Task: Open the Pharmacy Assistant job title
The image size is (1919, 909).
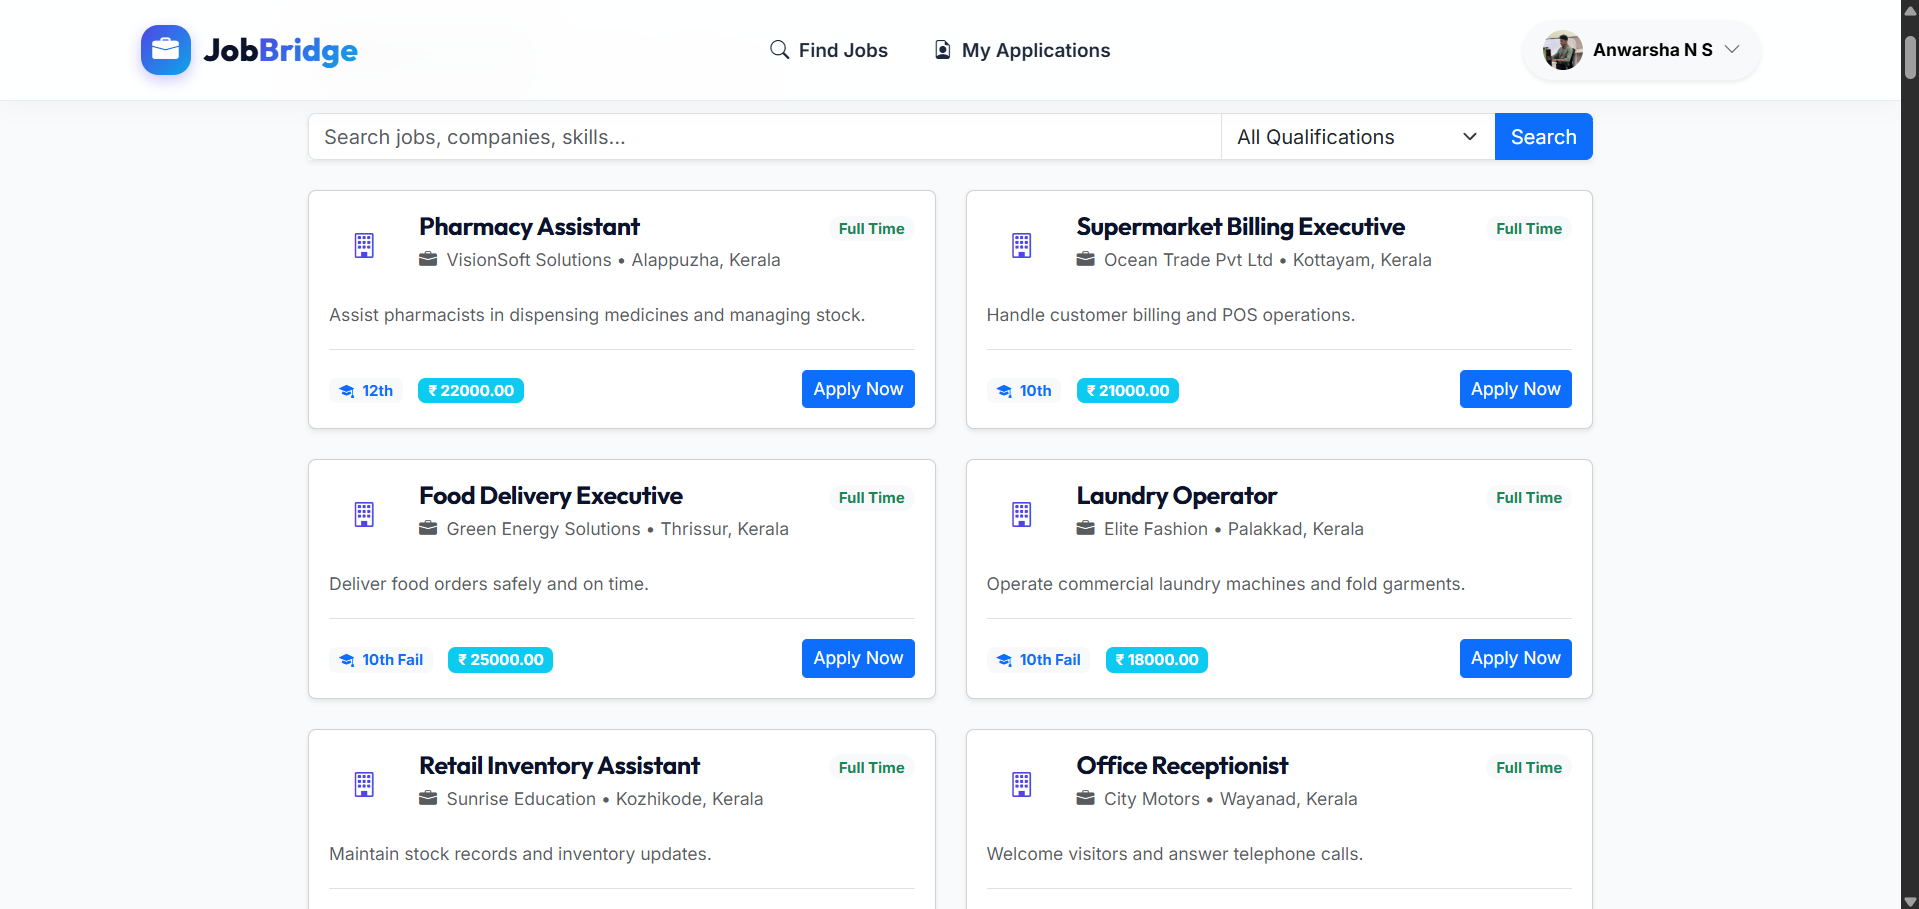Action: tap(529, 227)
